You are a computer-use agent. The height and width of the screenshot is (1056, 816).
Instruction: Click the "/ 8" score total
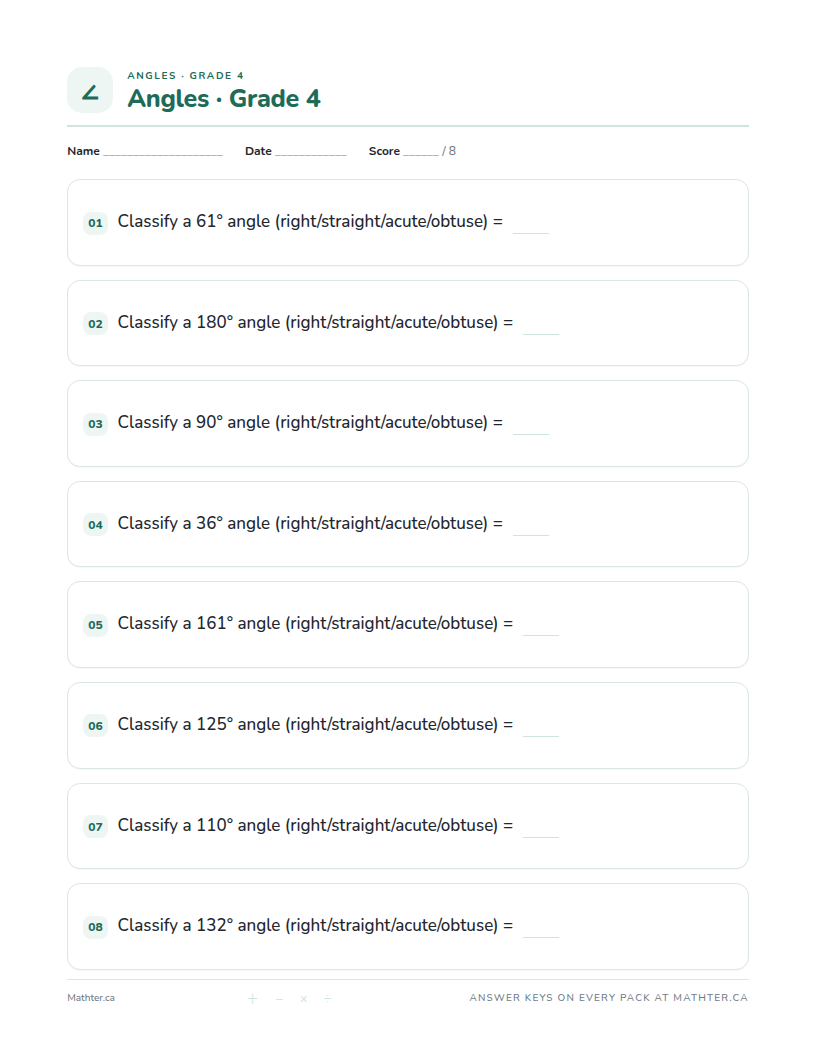(449, 151)
